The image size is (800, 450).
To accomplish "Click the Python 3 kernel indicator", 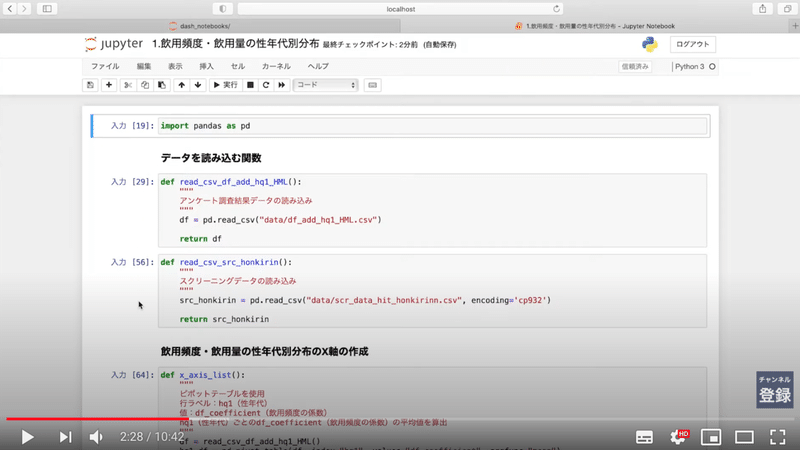I will tap(694, 66).
